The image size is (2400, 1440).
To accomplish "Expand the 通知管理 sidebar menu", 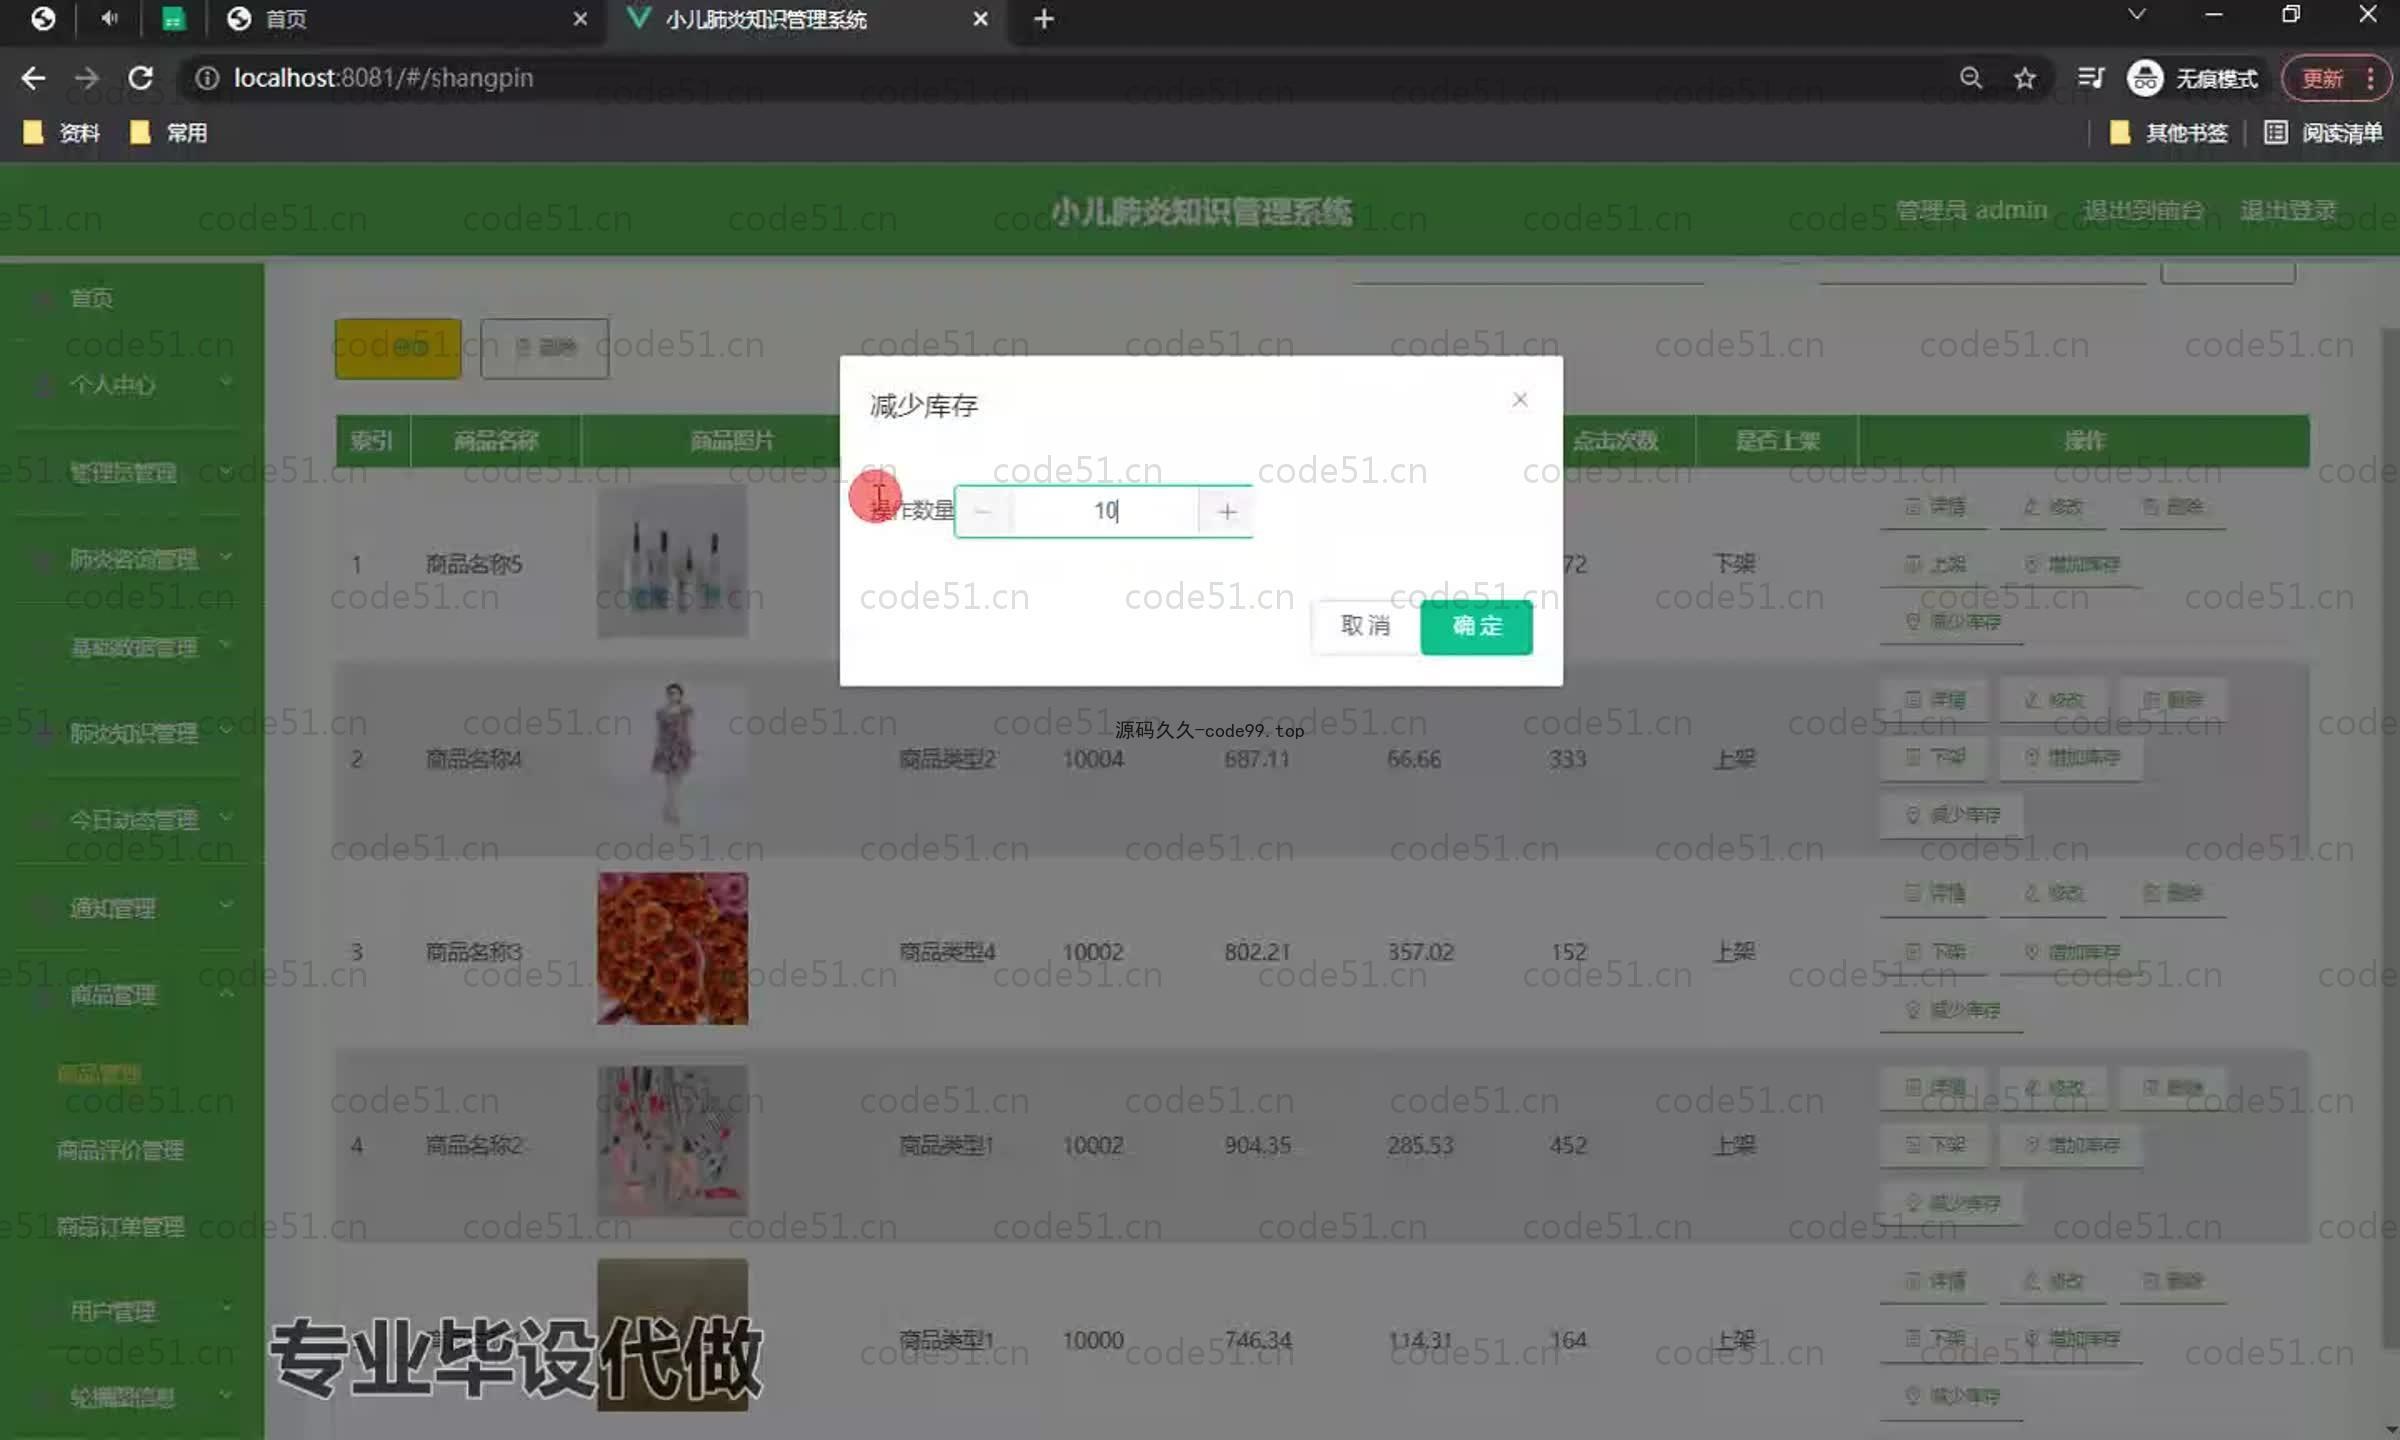I will pos(132,908).
